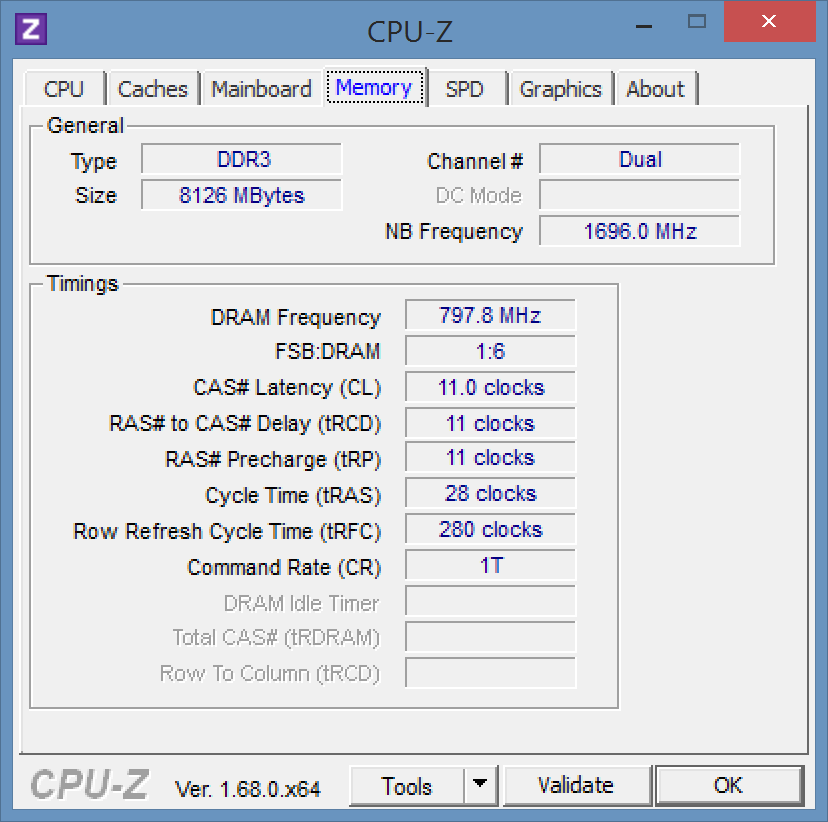
Task: Click the 280 clocks tRFC value
Action: point(491,530)
